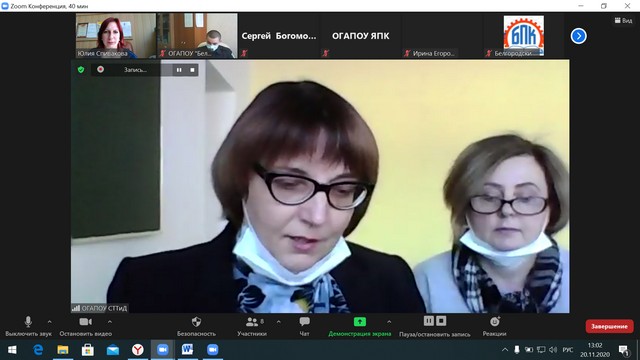640x360 pixels.
Task: Launch Edge browser from taskbar
Action: coord(38,350)
